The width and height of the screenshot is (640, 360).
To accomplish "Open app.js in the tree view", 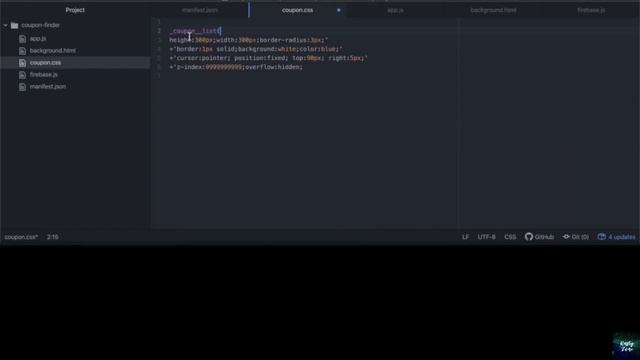I will [38, 39].
